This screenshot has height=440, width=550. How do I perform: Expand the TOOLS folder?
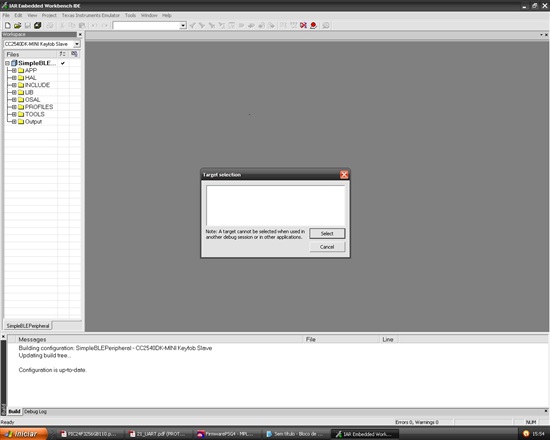pos(14,114)
